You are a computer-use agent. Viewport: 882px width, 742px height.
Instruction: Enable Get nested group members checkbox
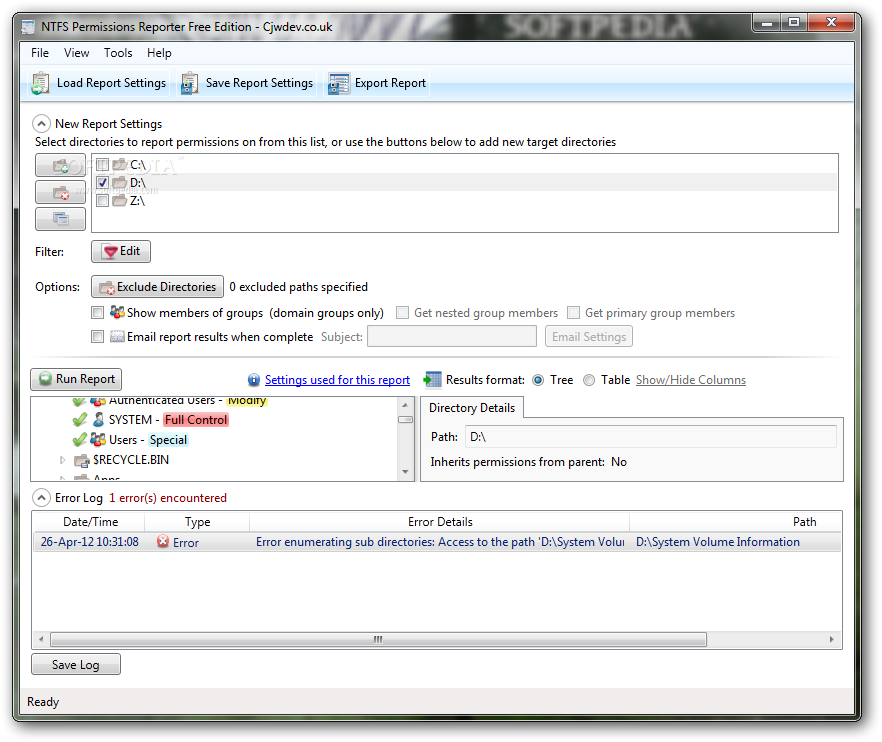402,313
